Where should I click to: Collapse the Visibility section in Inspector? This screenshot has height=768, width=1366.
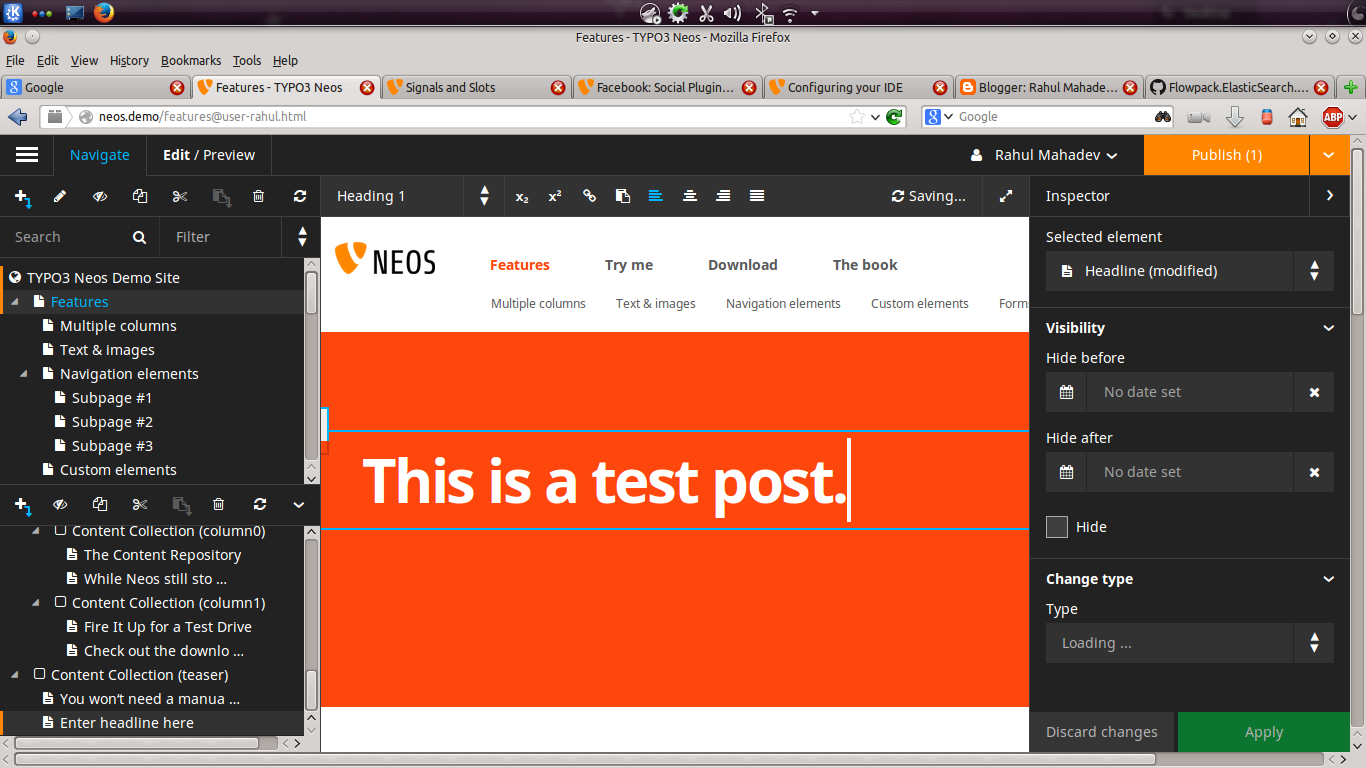1329,328
